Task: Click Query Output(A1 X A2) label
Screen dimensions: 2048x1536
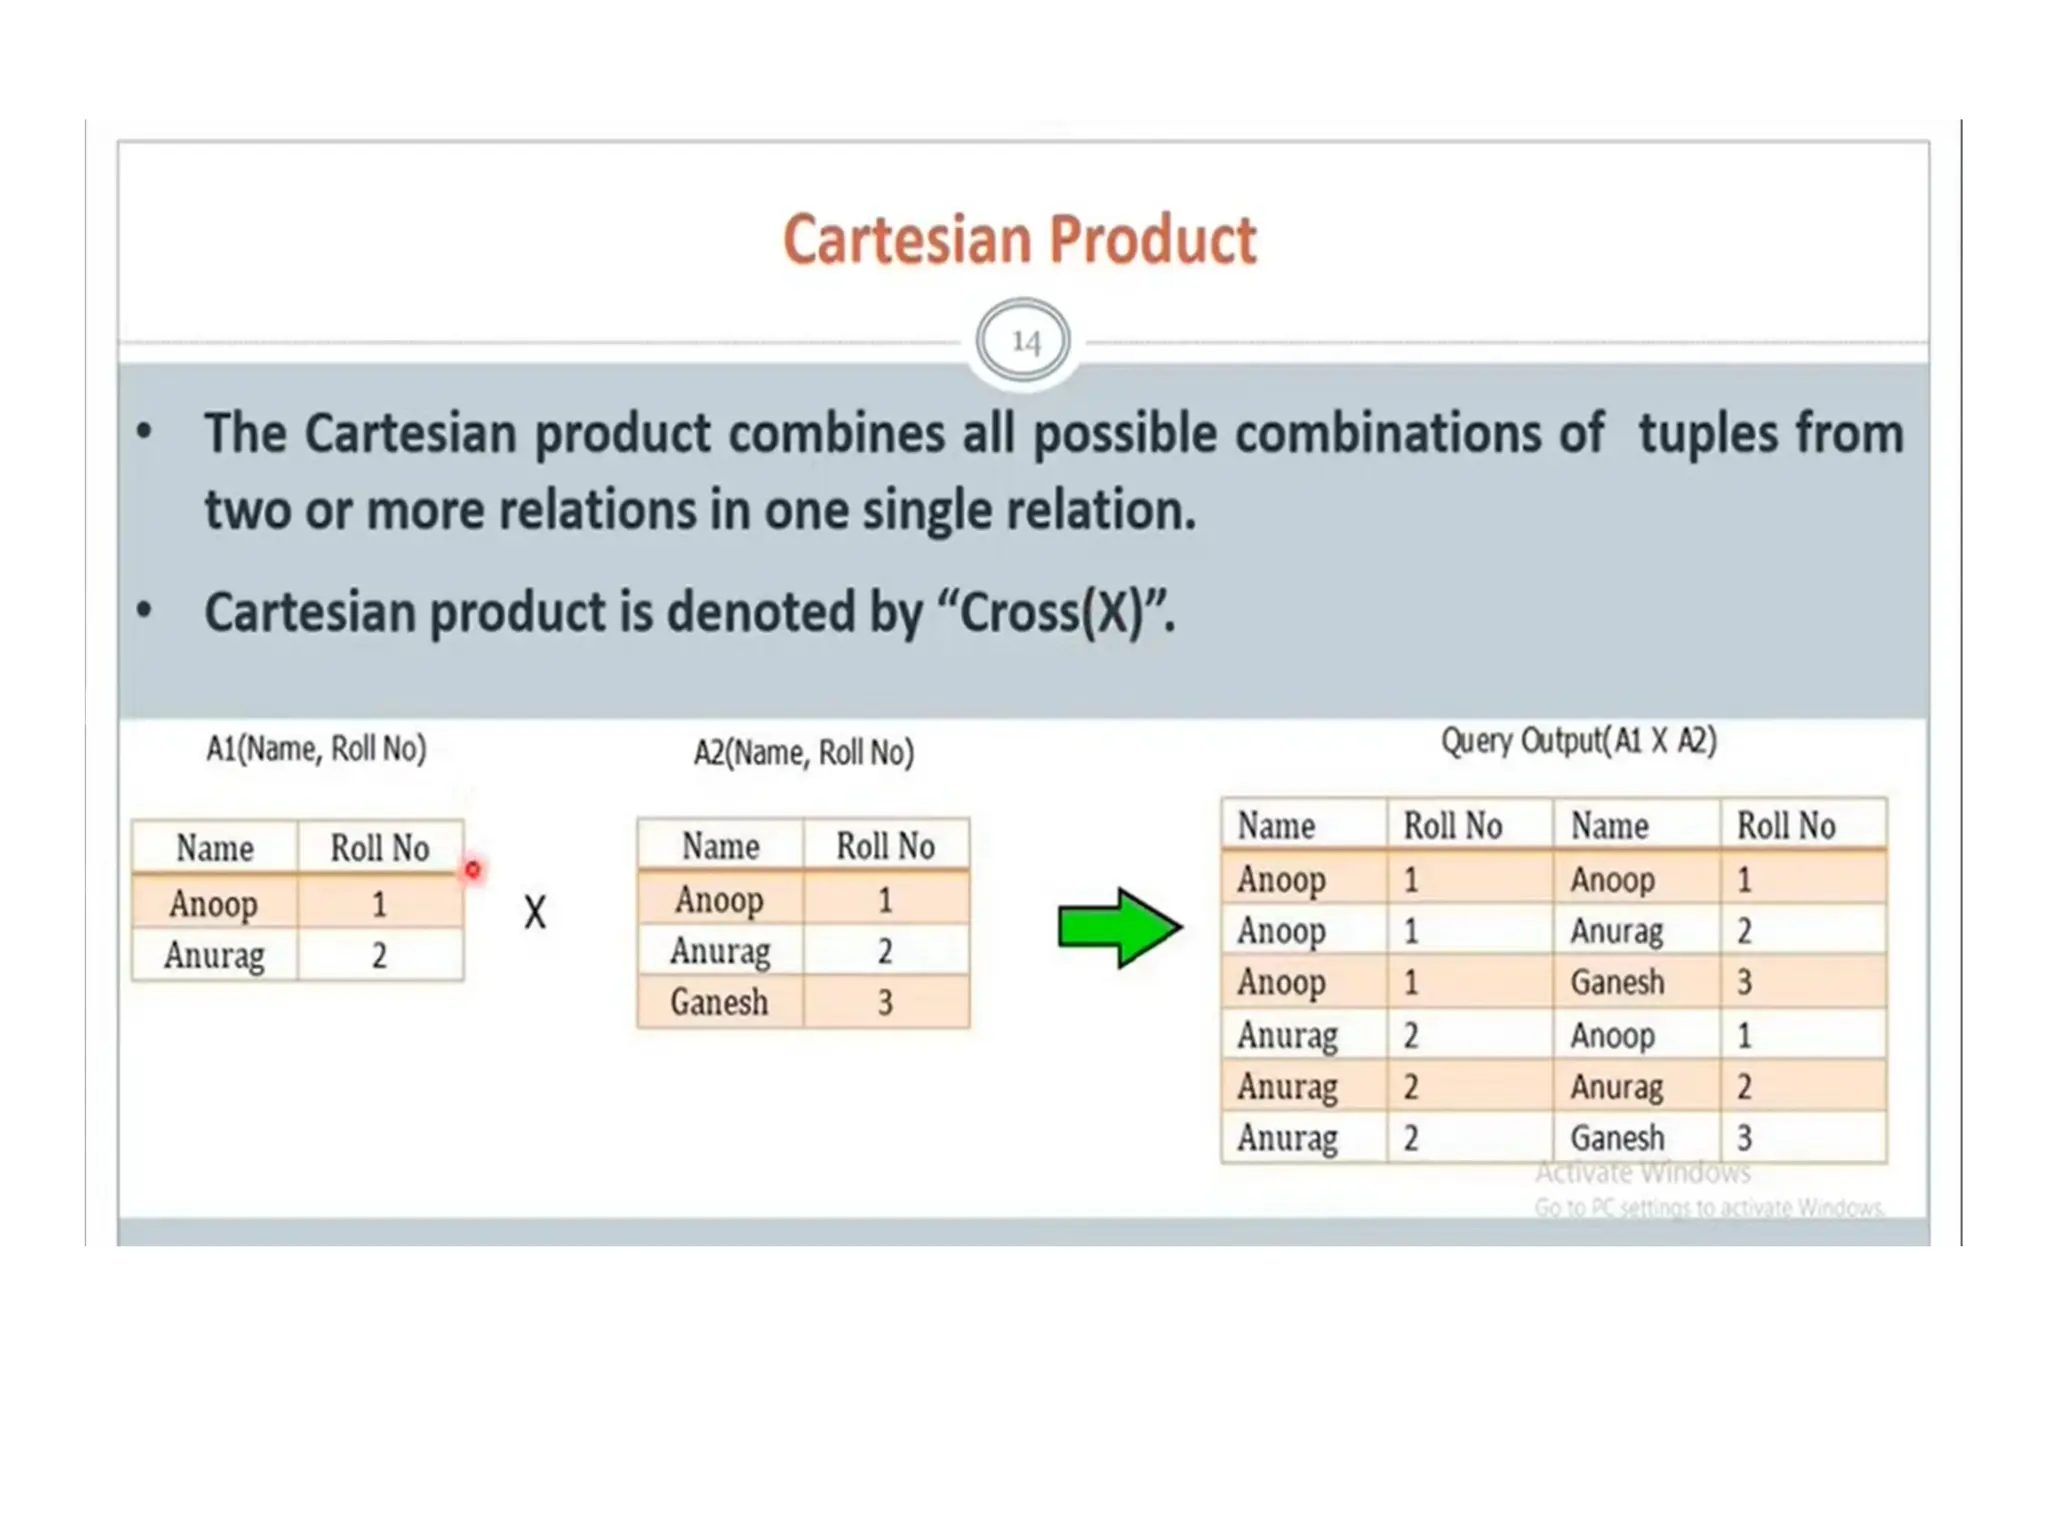Action: (x=1578, y=741)
